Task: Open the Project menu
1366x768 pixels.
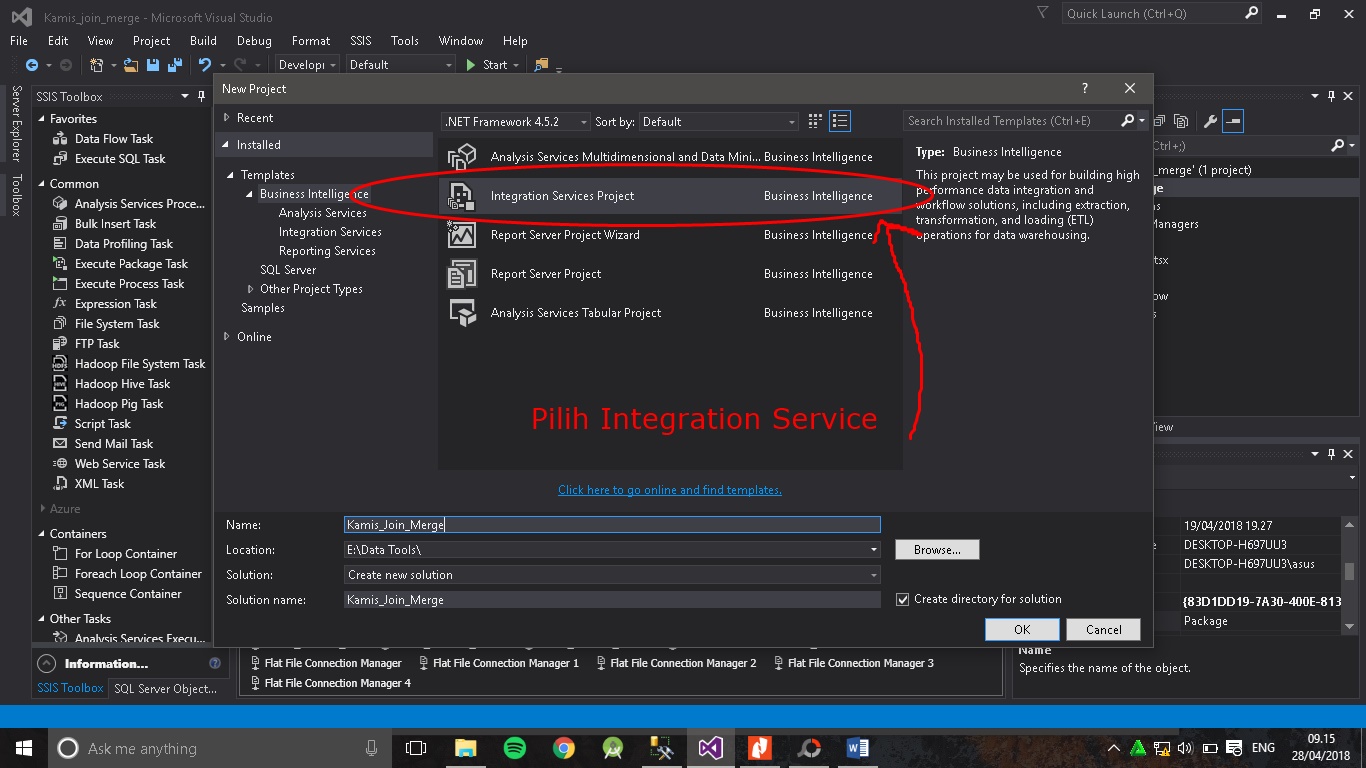Action: click(152, 41)
